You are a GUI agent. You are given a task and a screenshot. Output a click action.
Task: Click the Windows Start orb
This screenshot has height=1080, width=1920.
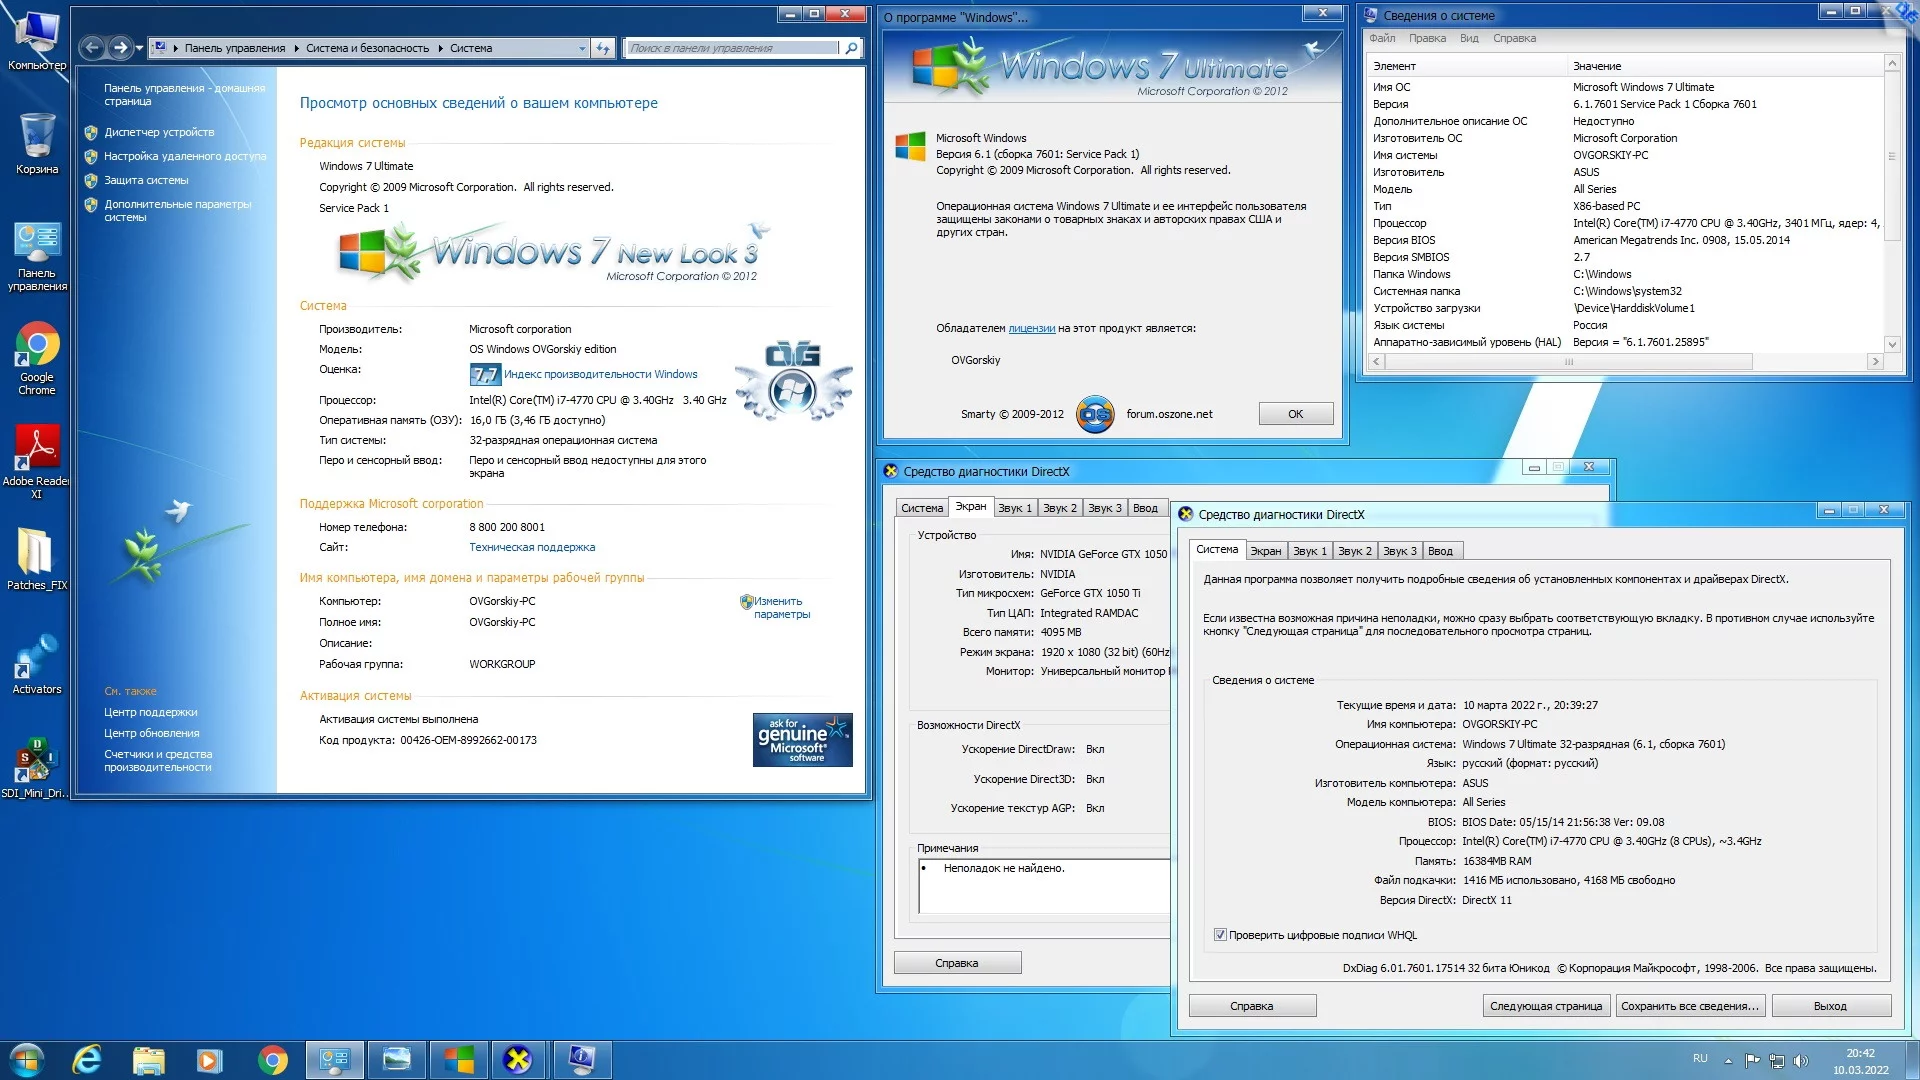coord(26,1059)
